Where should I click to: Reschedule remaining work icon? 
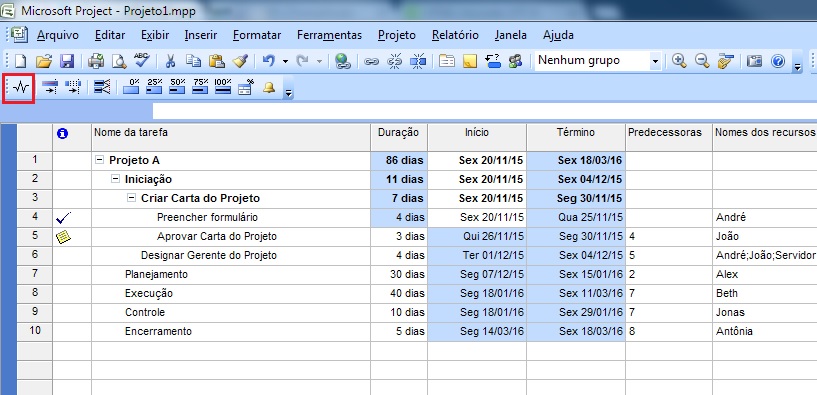73,88
